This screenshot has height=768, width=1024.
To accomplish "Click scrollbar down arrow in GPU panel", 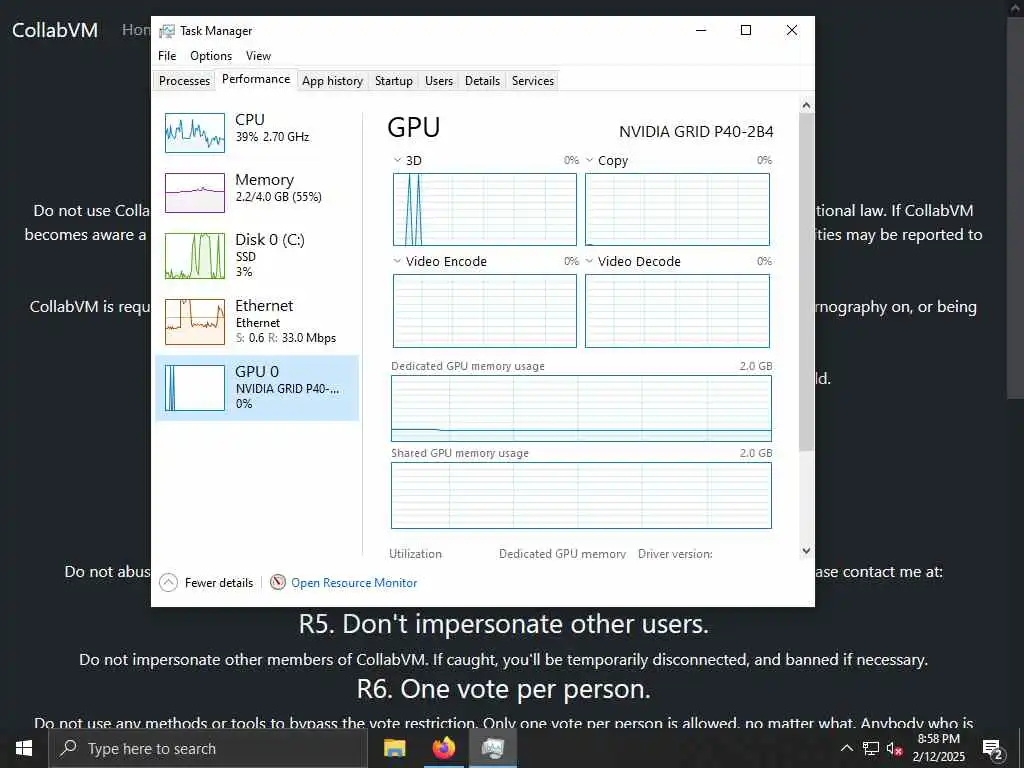I will point(806,551).
